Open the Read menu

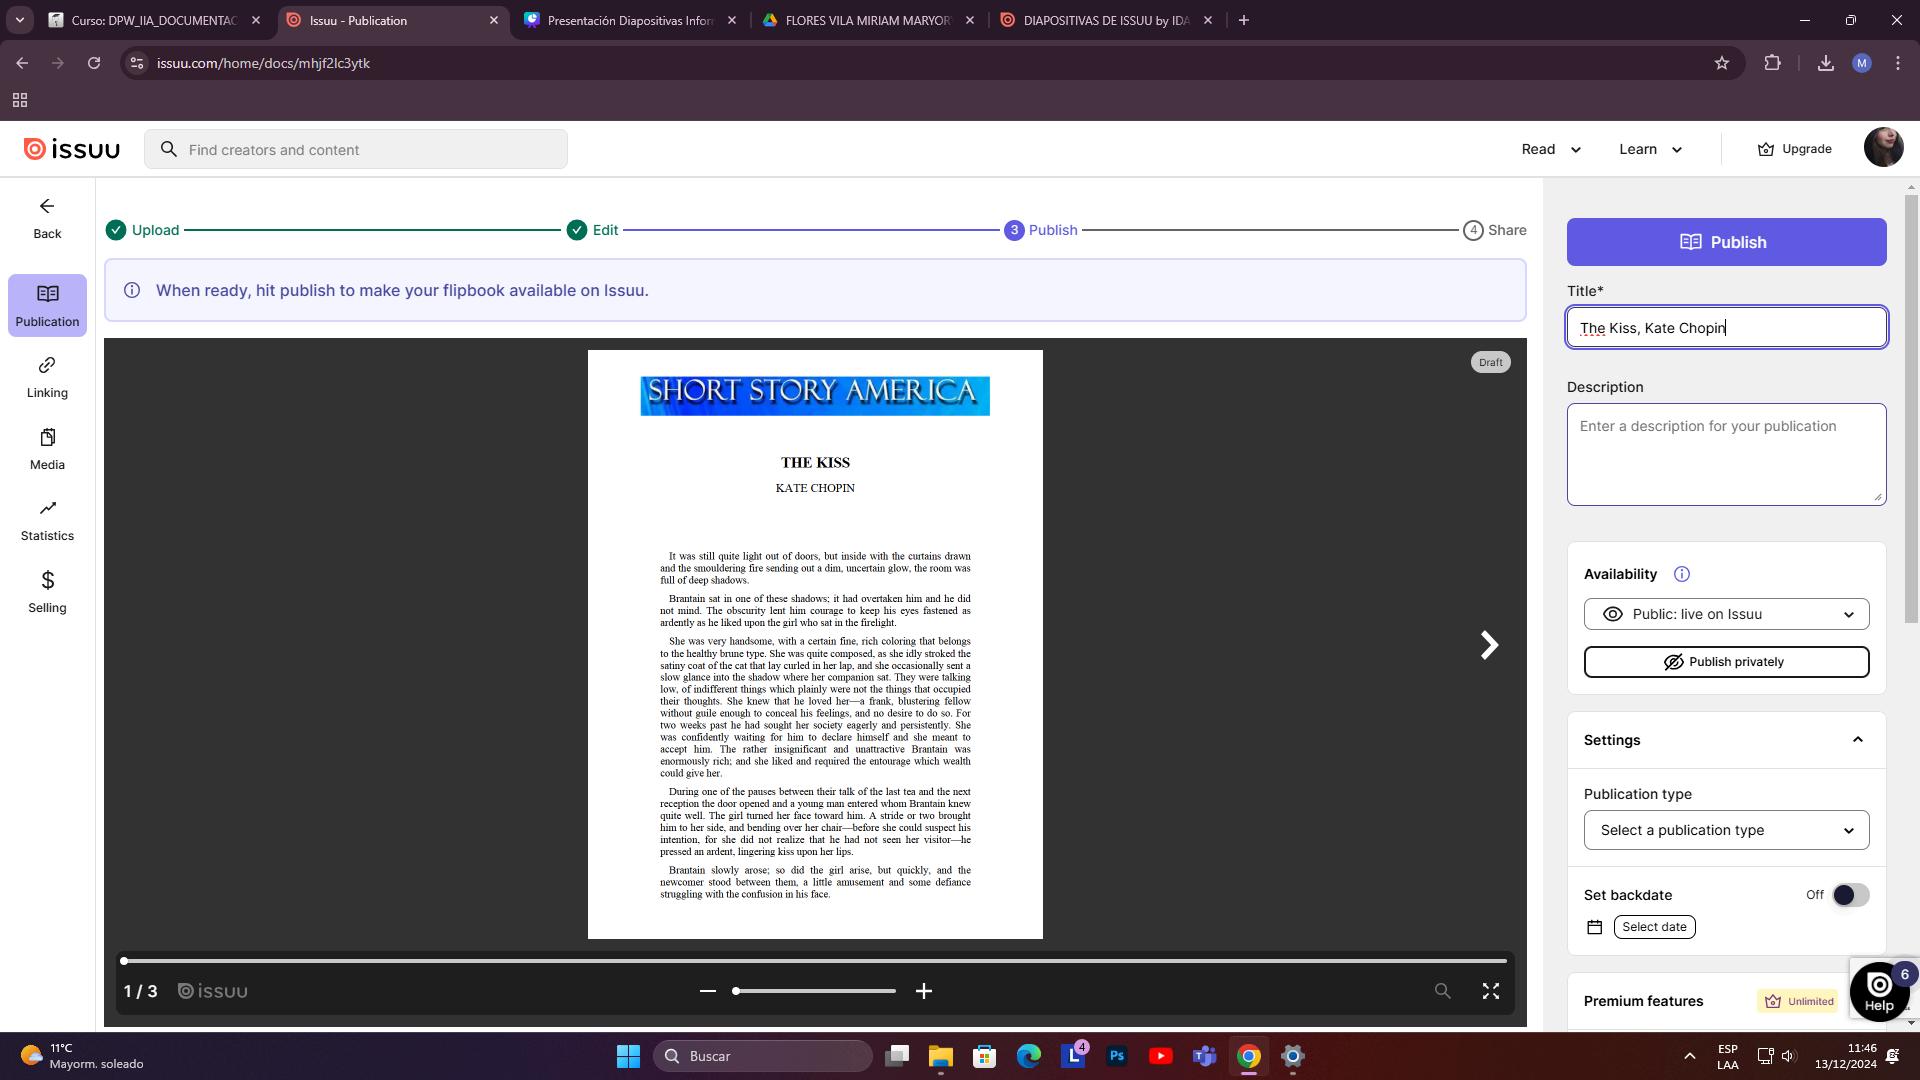pos(1551,149)
